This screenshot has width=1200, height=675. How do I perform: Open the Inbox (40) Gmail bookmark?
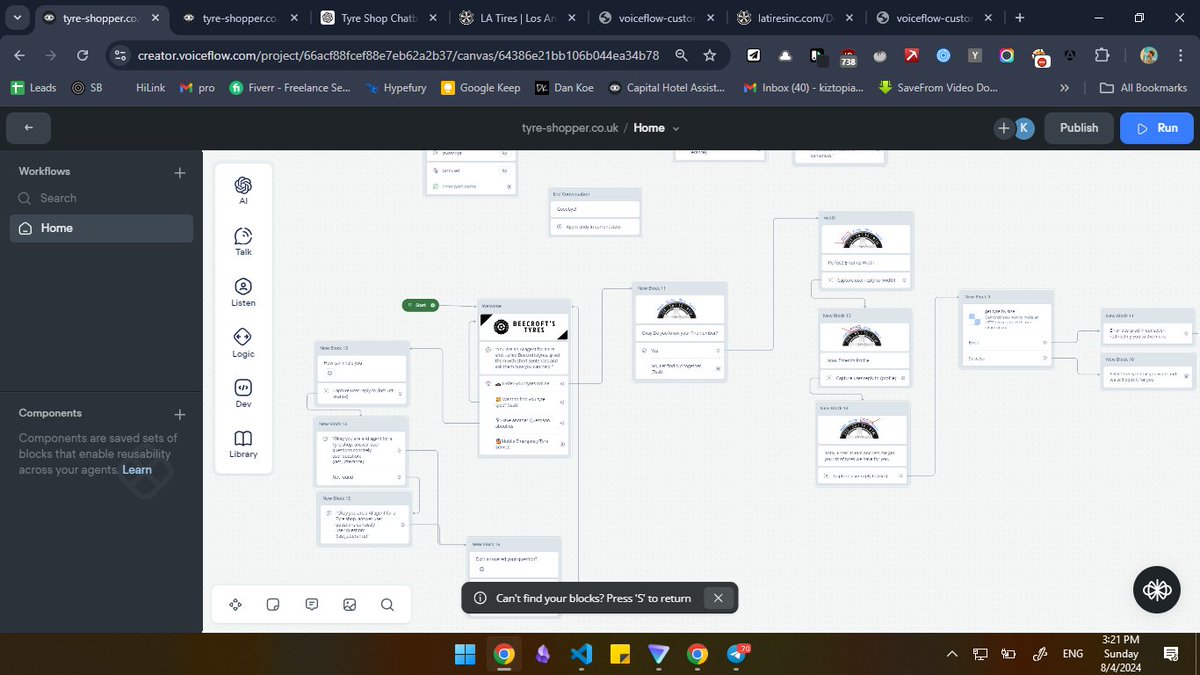[806, 88]
